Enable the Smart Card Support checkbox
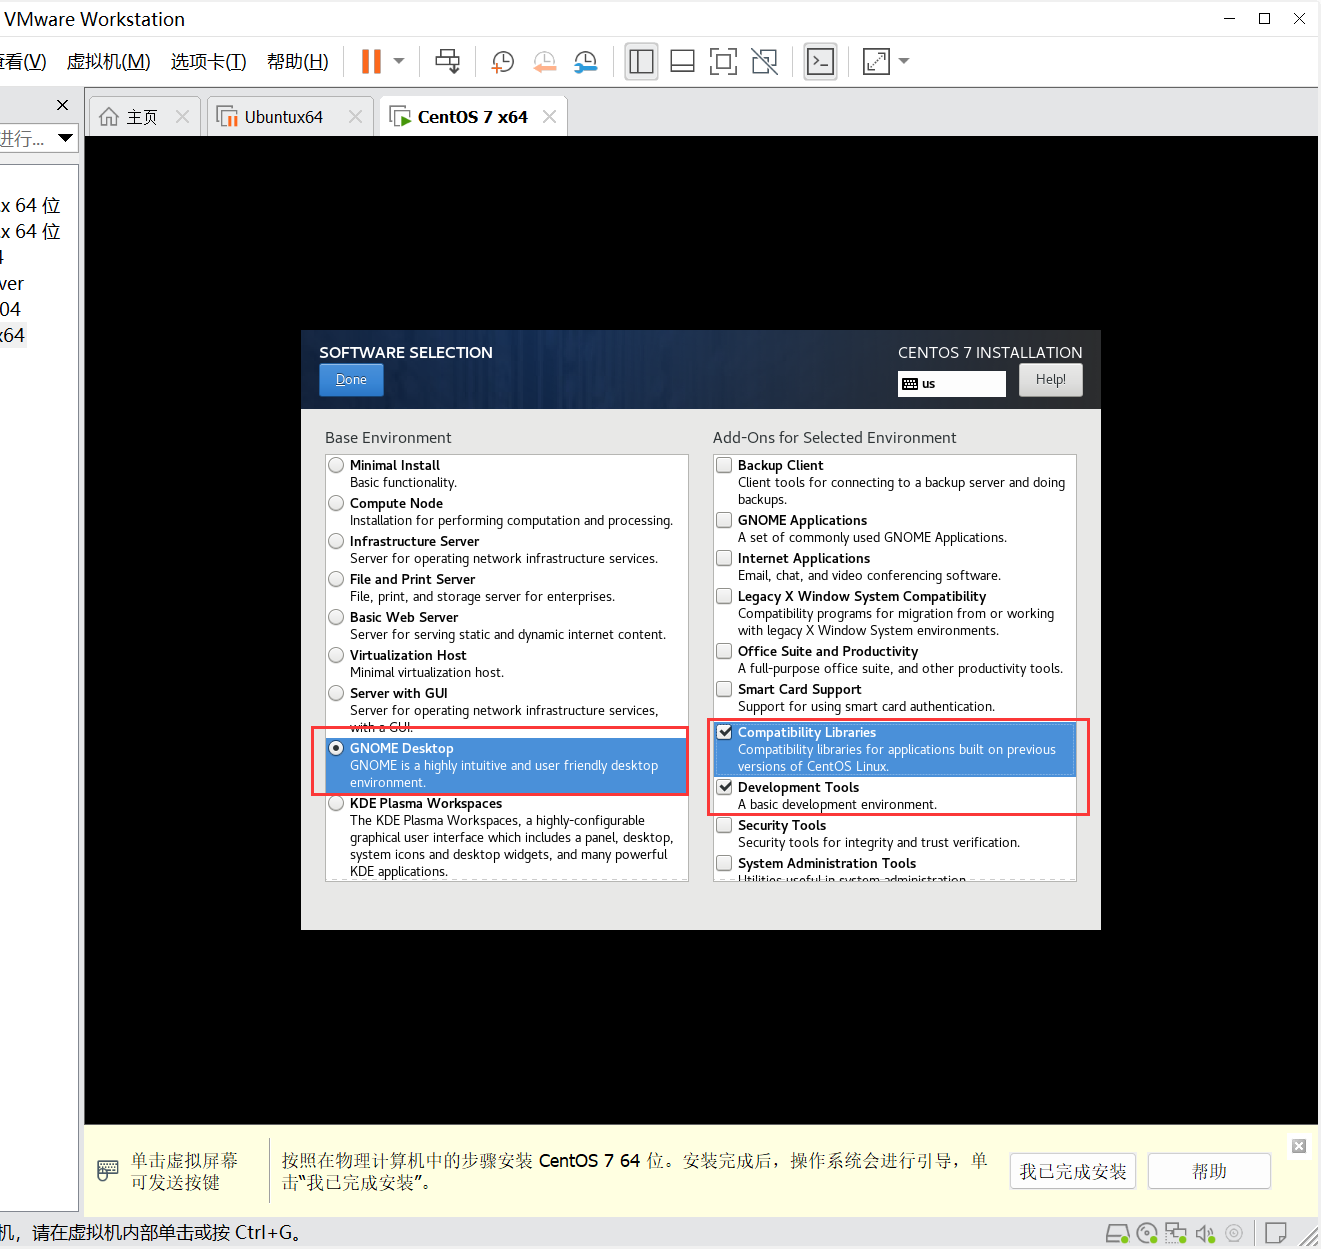Image resolution: width=1321 pixels, height=1249 pixels. [x=724, y=689]
